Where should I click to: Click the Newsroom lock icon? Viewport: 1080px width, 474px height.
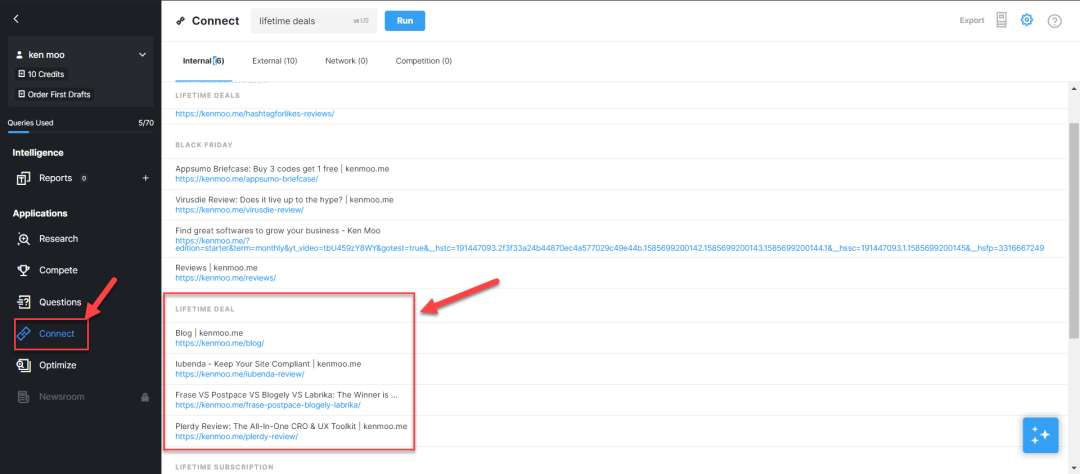click(145, 397)
